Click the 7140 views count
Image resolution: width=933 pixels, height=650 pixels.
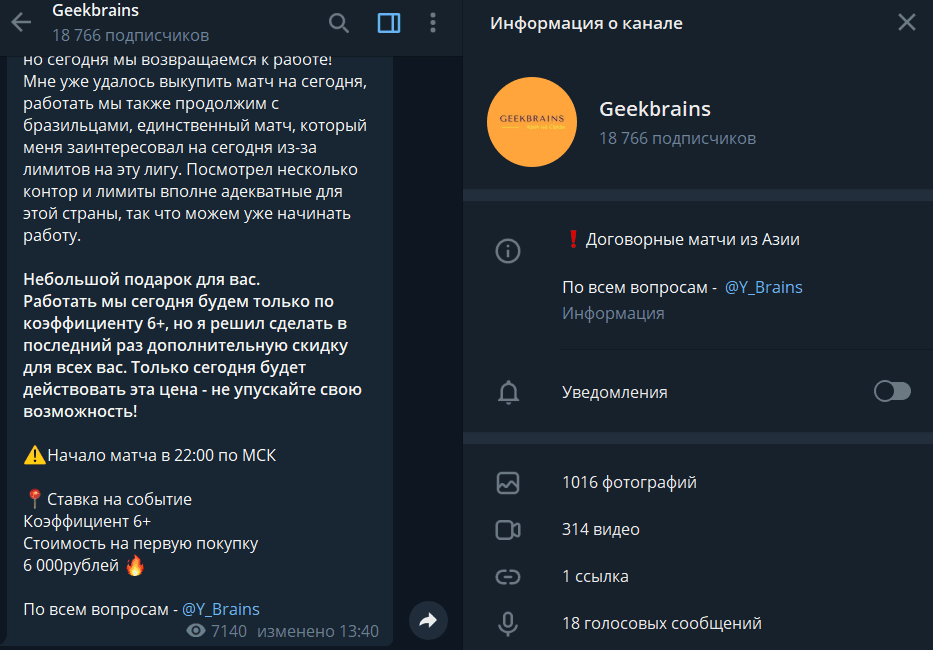pos(228,631)
